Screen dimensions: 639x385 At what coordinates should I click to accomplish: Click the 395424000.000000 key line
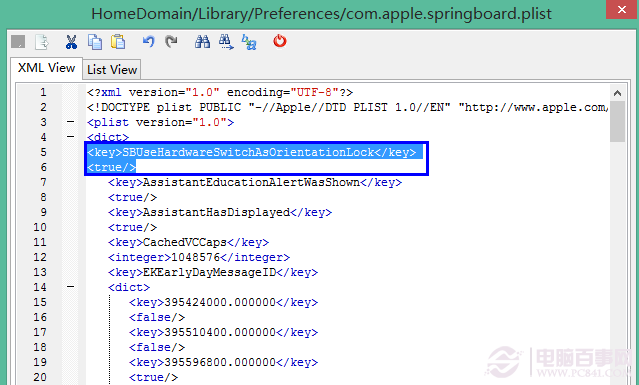point(223,302)
